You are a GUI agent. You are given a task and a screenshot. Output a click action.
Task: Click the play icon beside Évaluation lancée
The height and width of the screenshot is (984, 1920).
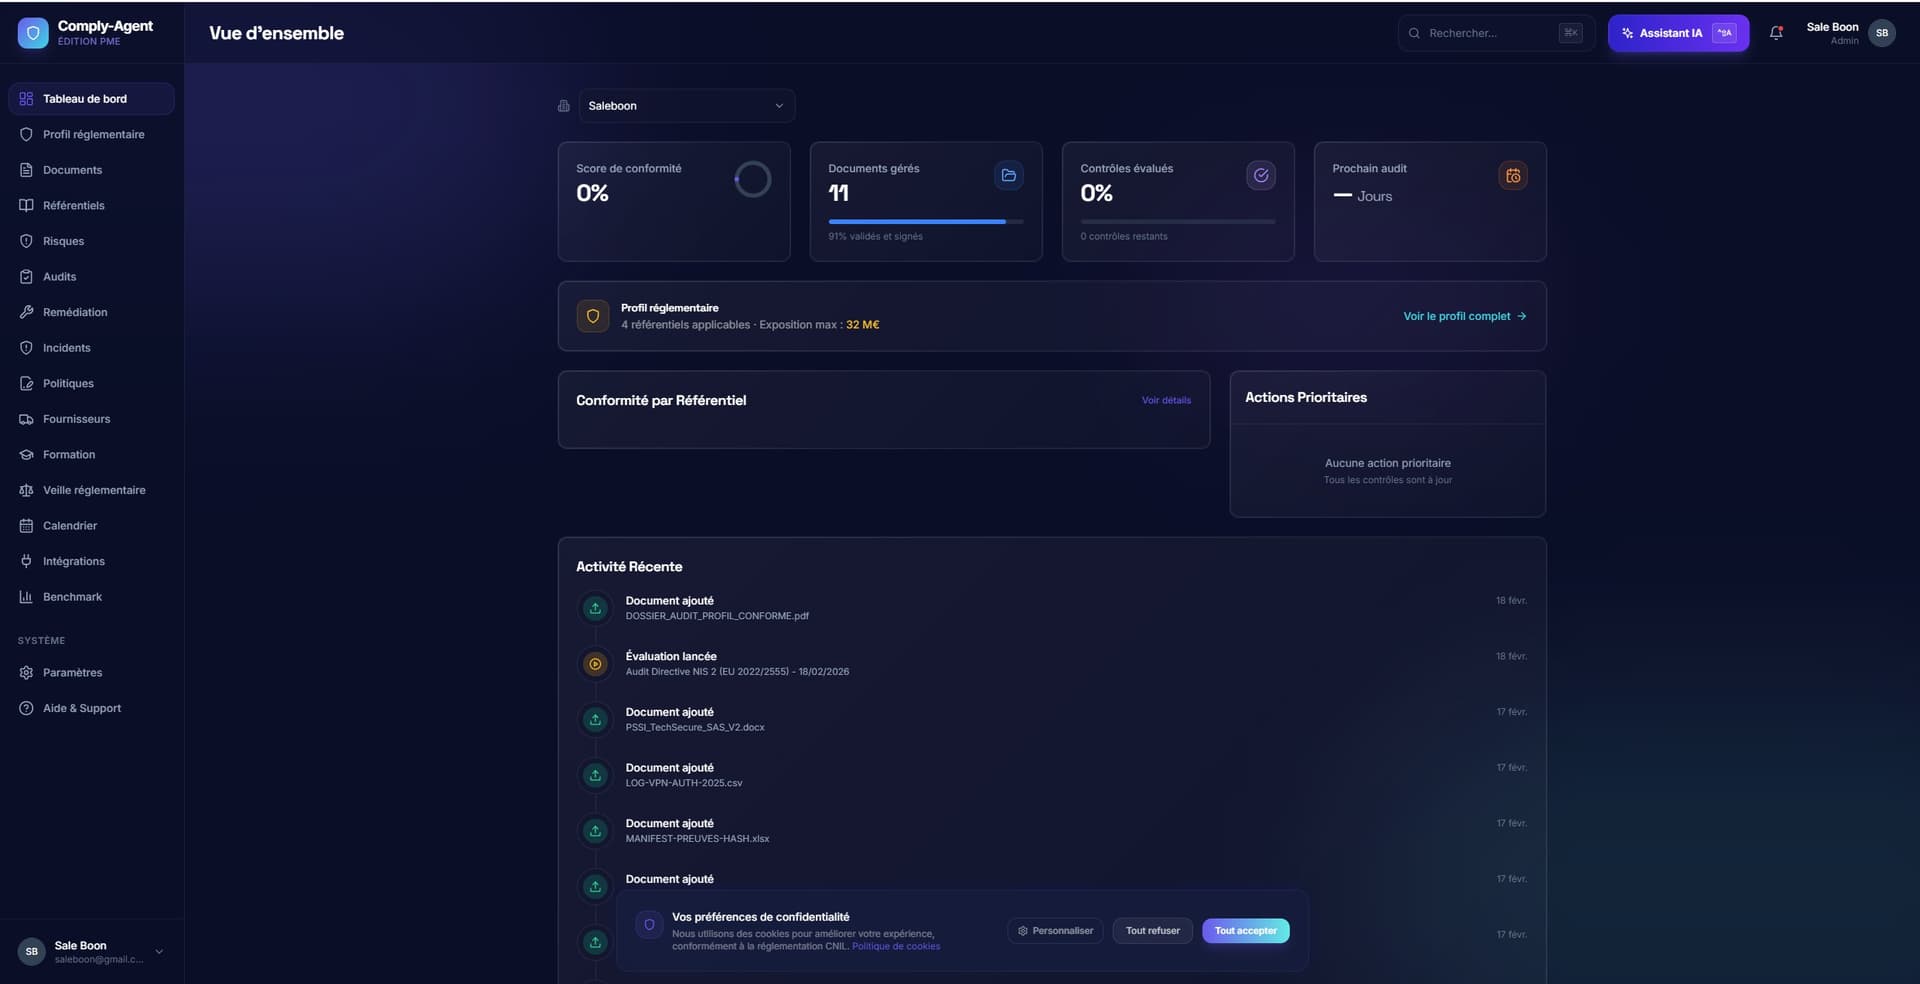595,664
